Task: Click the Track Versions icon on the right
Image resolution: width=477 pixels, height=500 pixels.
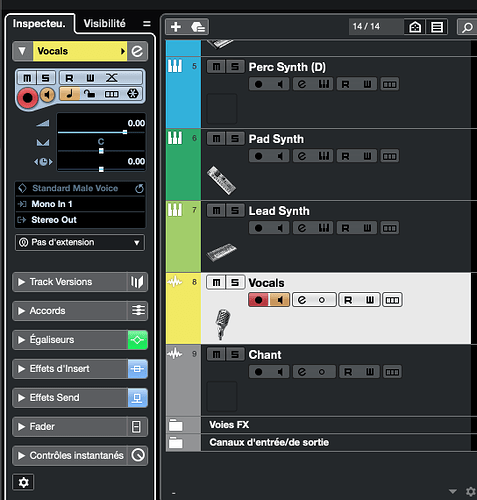Action: 137,282
